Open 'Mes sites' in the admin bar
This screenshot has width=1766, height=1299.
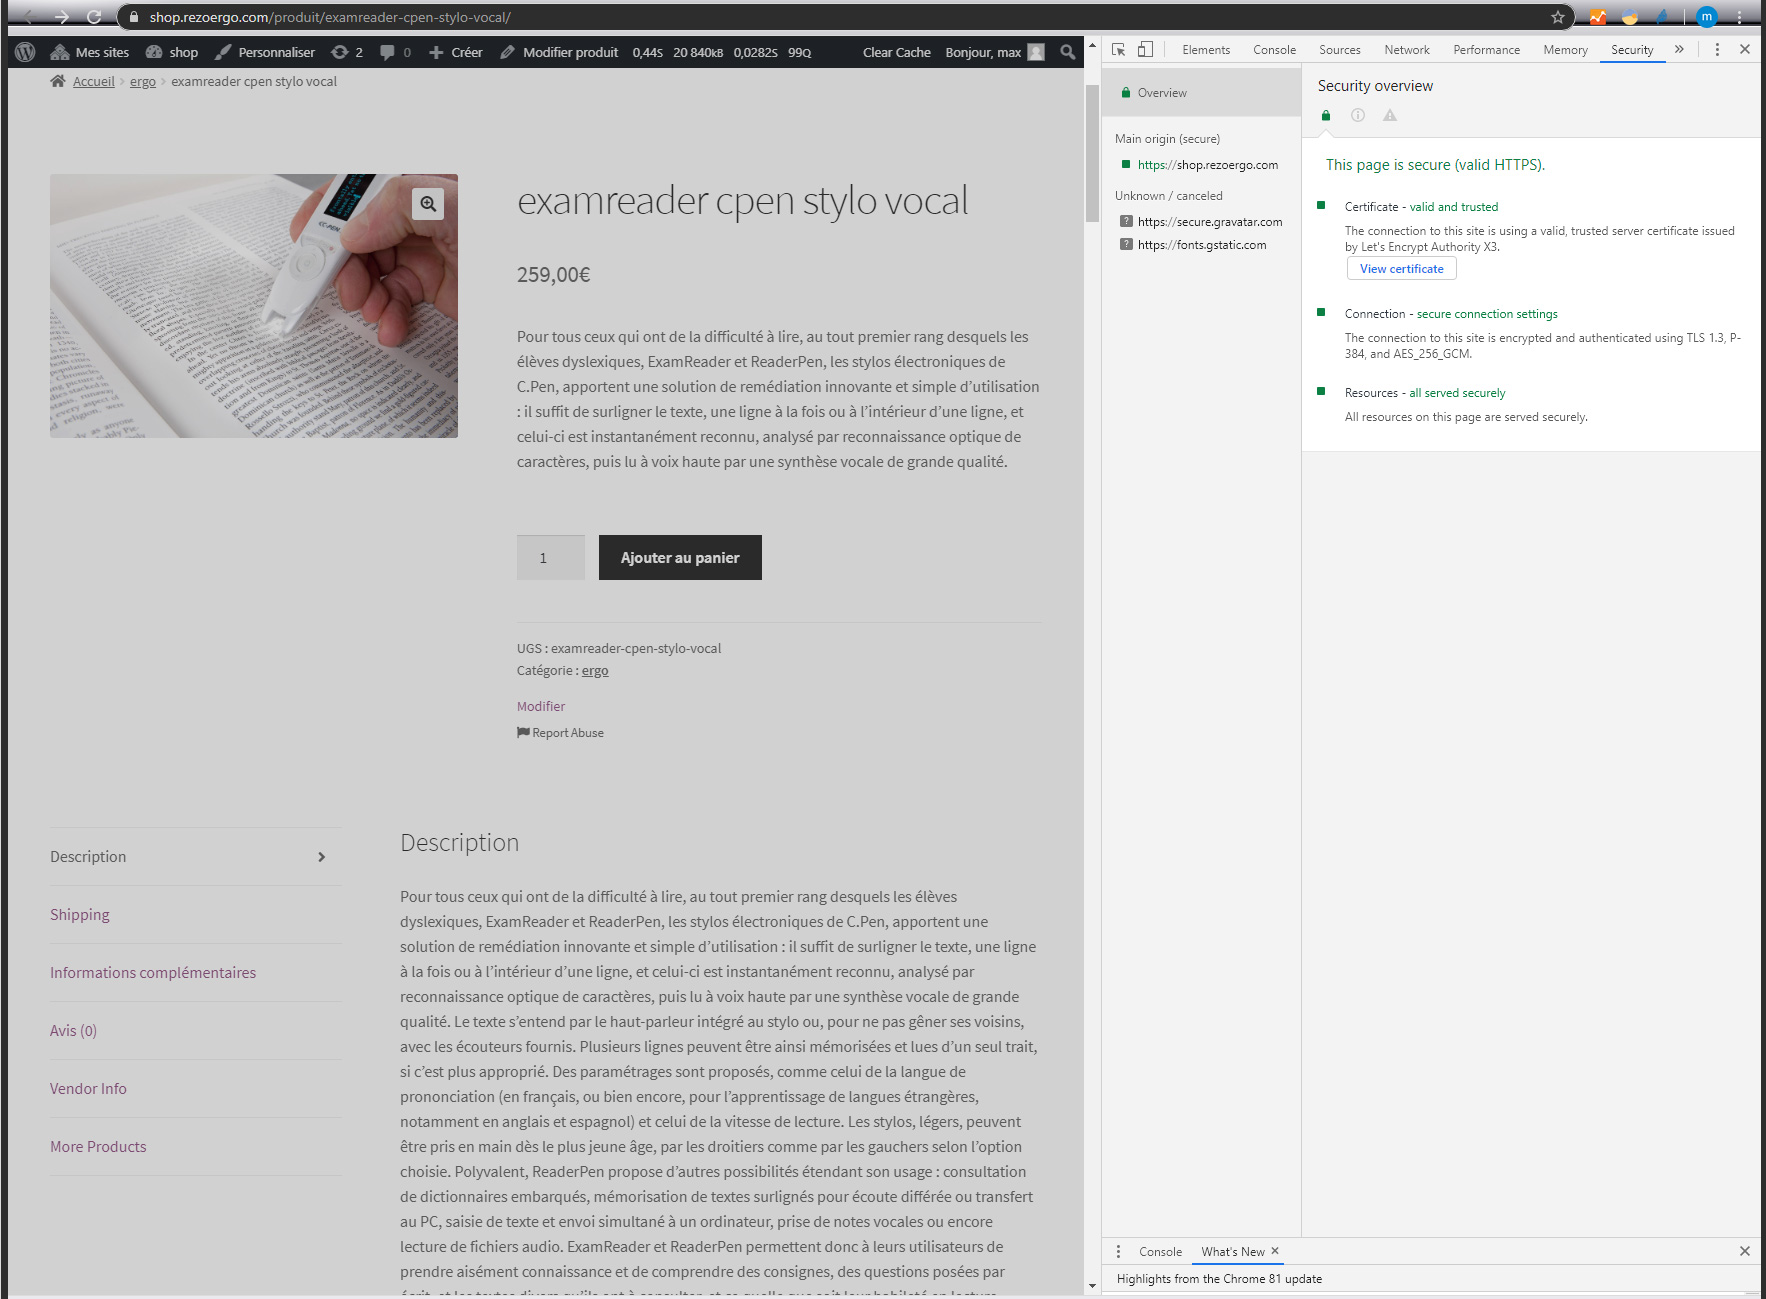pyautogui.click(x=90, y=52)
